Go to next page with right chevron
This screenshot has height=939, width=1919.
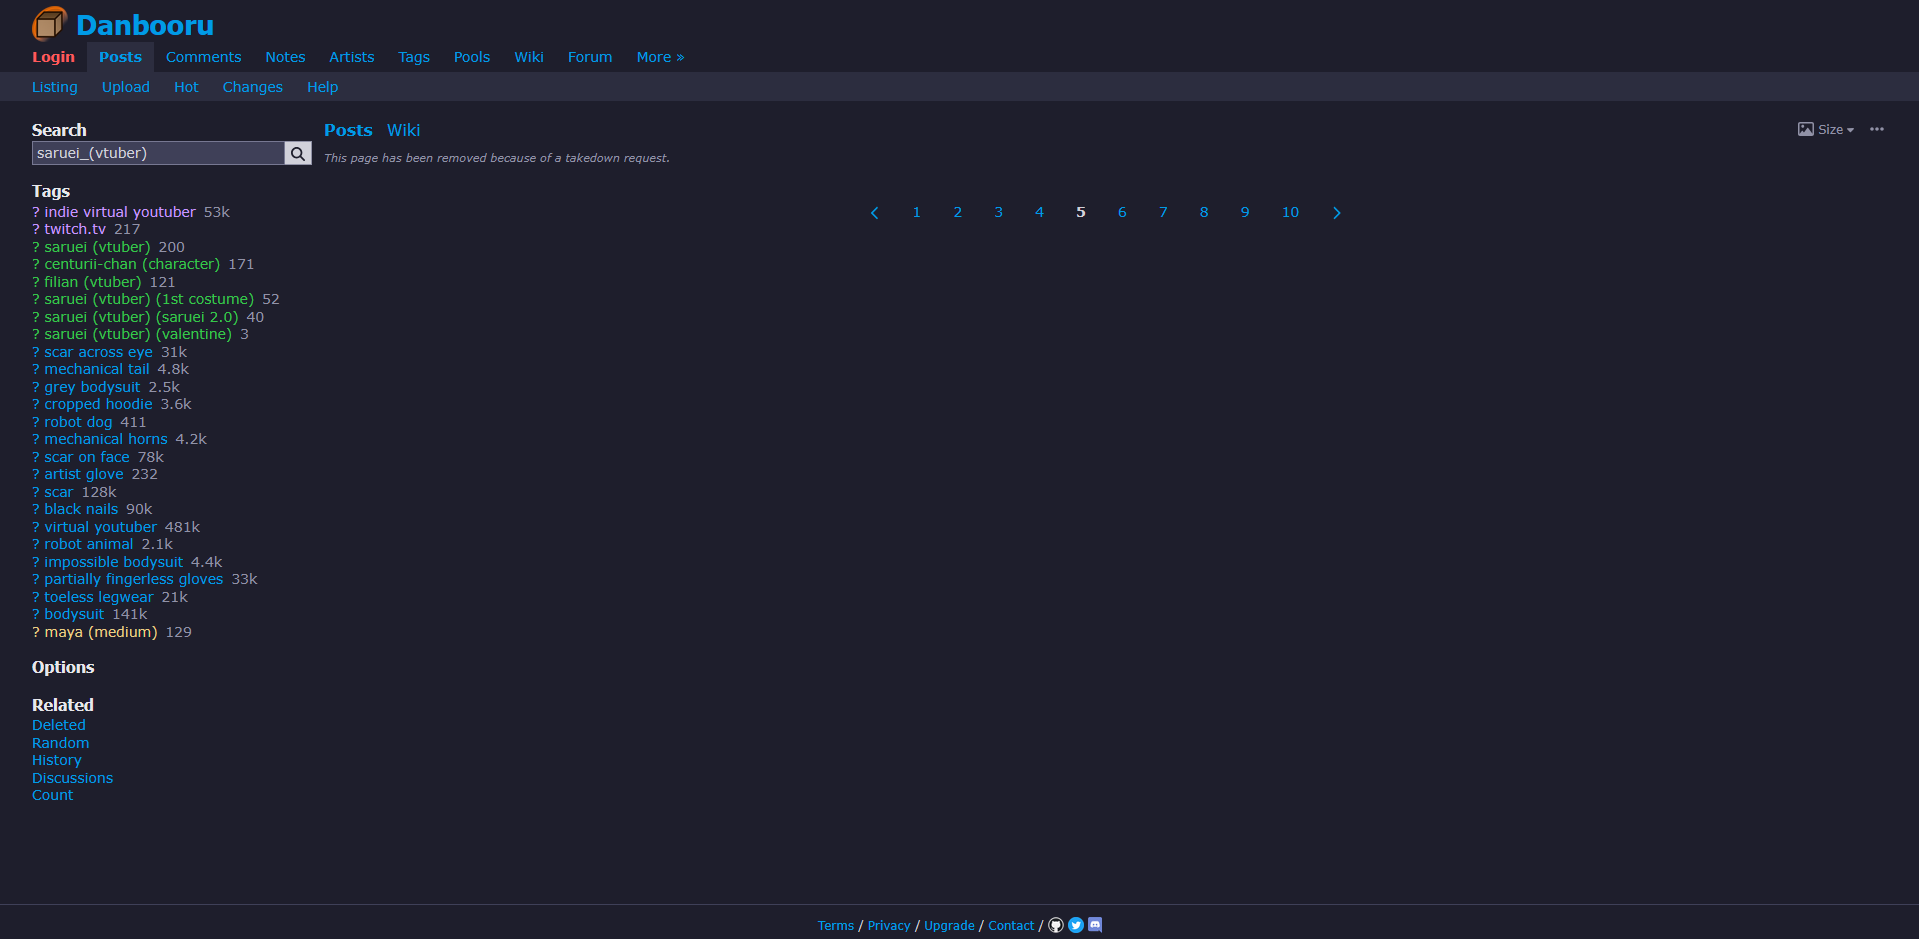point(1337,213)
